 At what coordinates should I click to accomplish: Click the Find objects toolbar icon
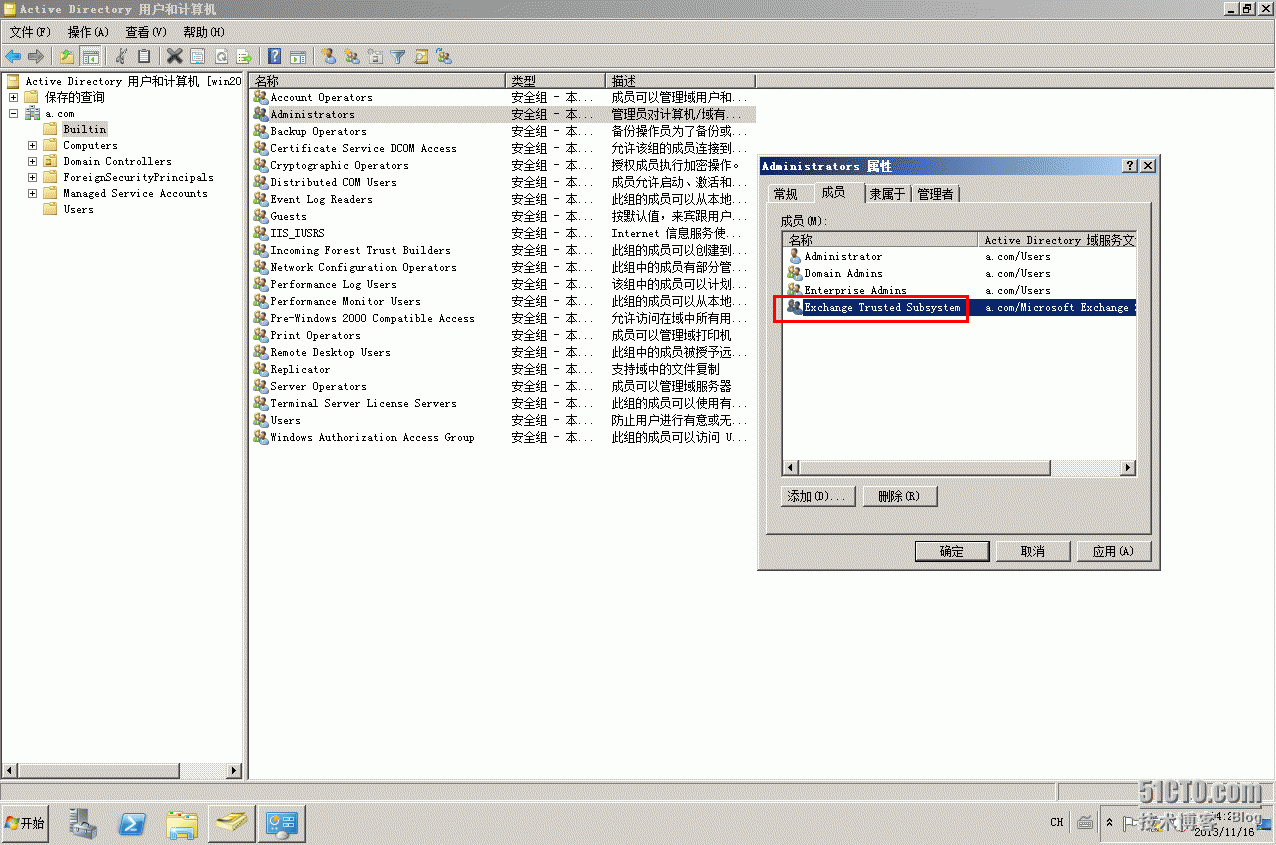(421, 57)
